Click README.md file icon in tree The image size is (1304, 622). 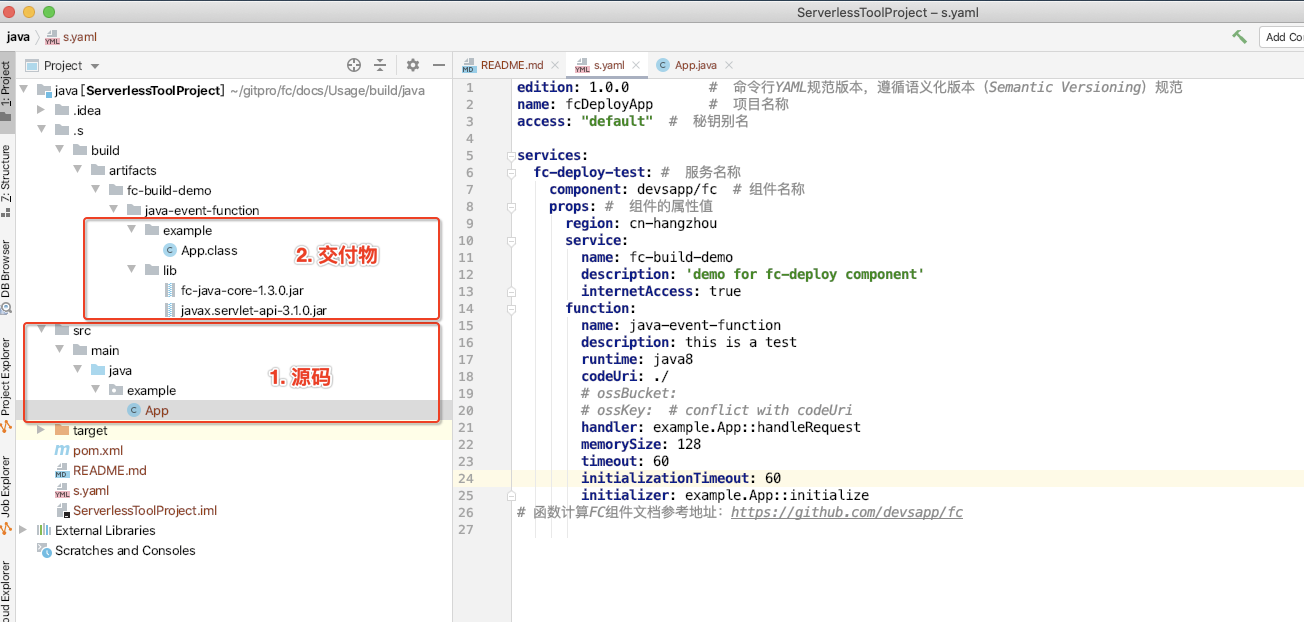(62, 470)
